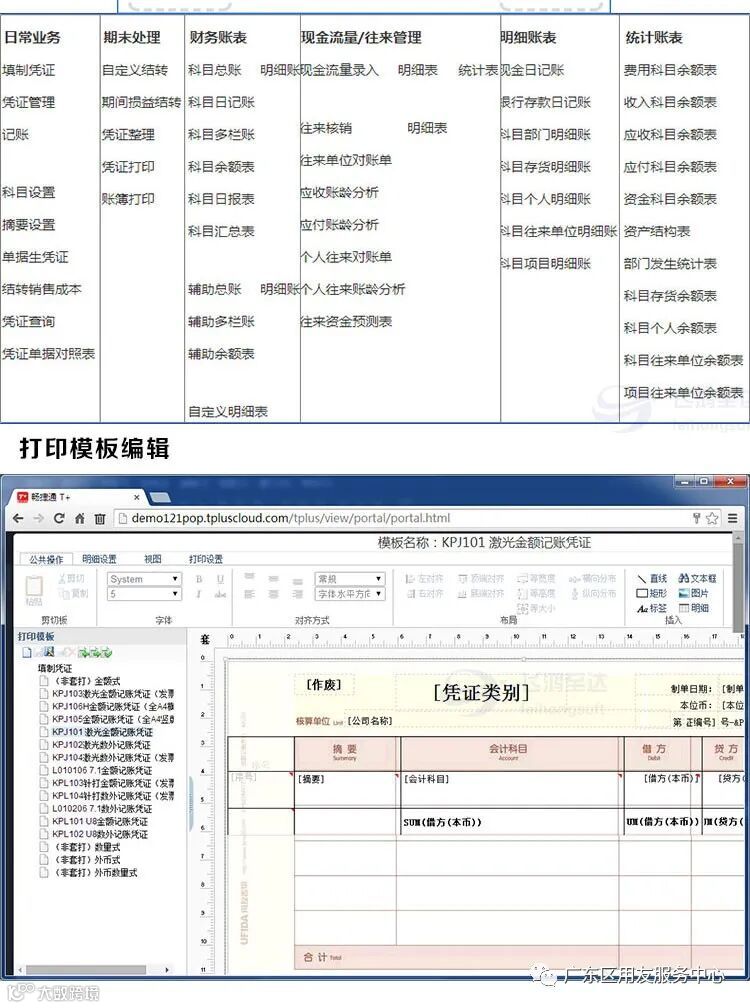Click the browser address bar URL
The width and height of the screenshot is (750, 1008).
click(x=290, y=518)
